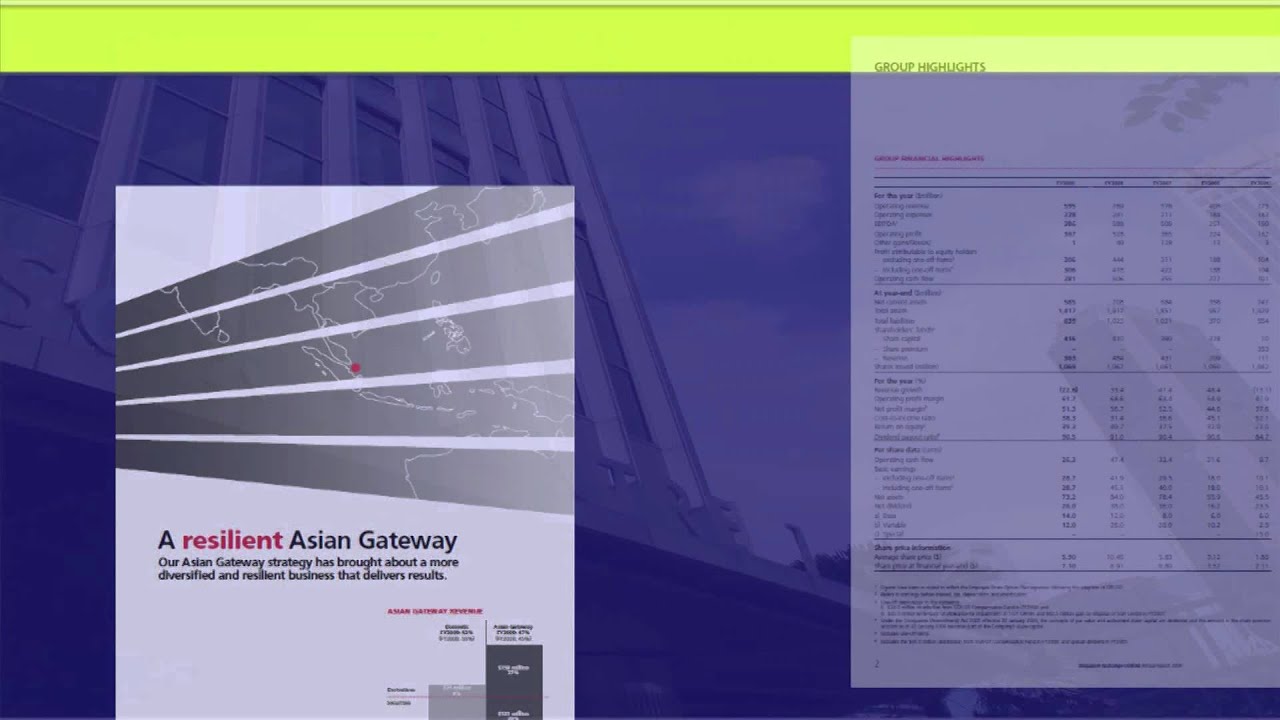Click the red 'GROUP FINANCIAL HIGHLIGHTS' table title

[x=929, y=158]
